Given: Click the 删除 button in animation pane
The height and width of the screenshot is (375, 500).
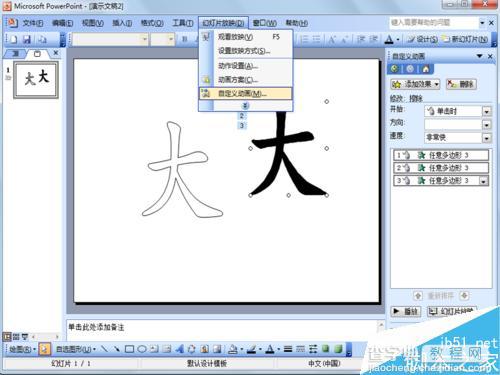Looking at the screenshot, I should point(461,84).
